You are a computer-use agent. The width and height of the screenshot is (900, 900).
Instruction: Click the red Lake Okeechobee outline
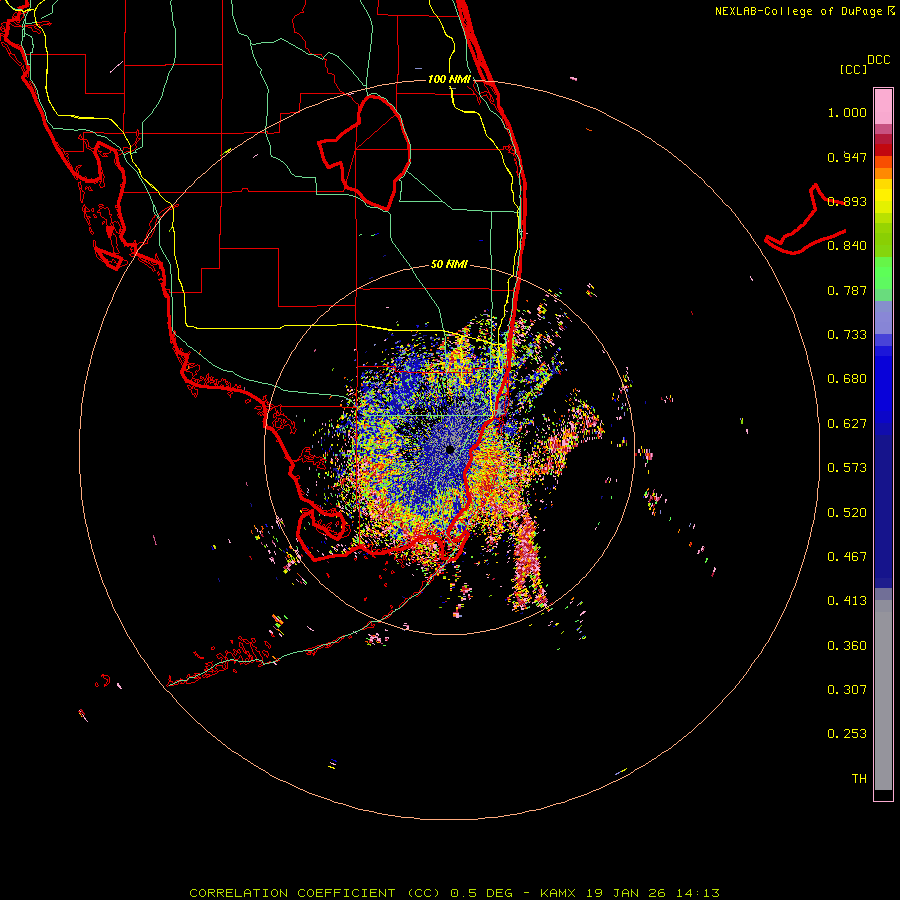coord(364,153)
